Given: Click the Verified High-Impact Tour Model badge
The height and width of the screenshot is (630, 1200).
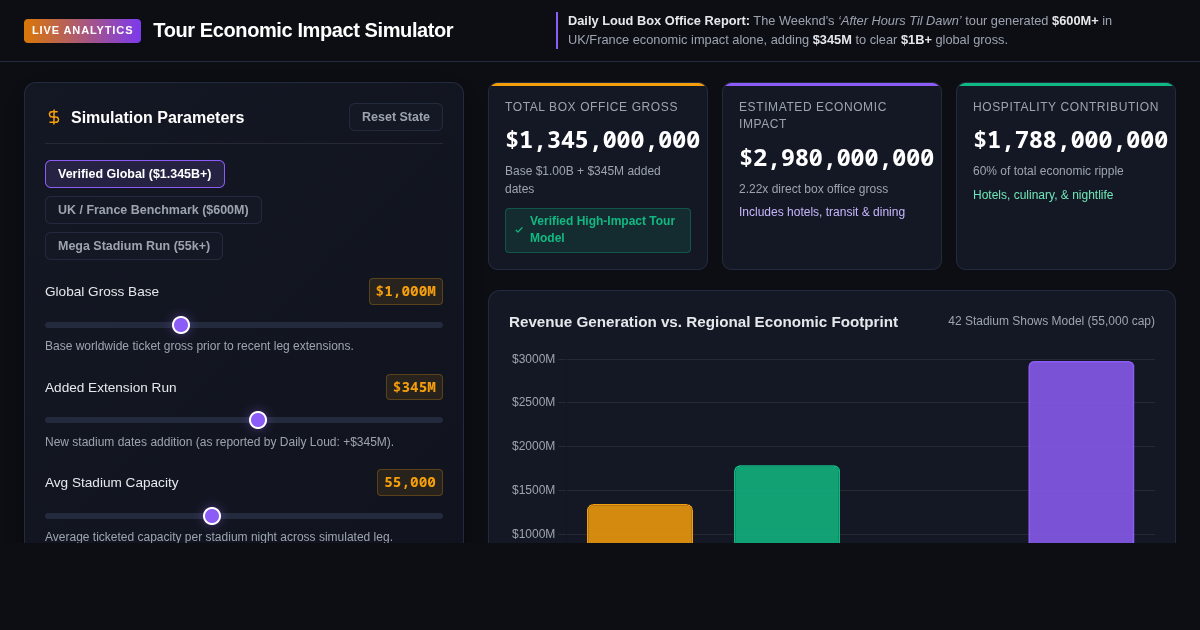Looking at the screenshot, I should [x=598, y=230].
